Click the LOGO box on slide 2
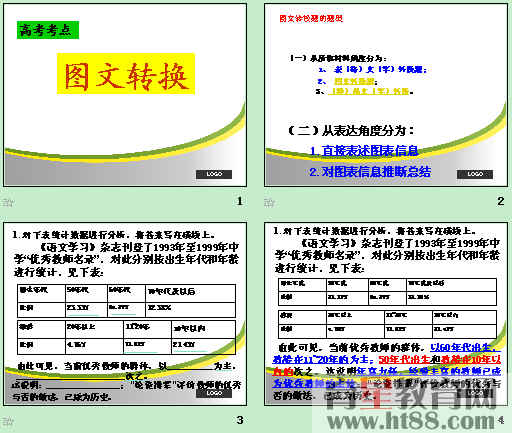The width and height of the screenshot is (512, 433). coord(475,174)
